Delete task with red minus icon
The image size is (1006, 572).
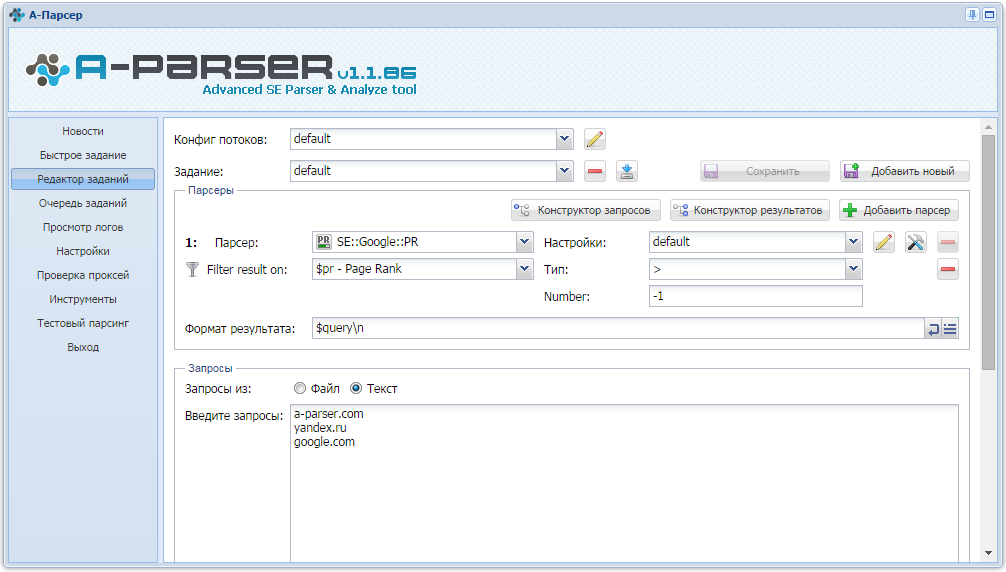pos(595,171)
